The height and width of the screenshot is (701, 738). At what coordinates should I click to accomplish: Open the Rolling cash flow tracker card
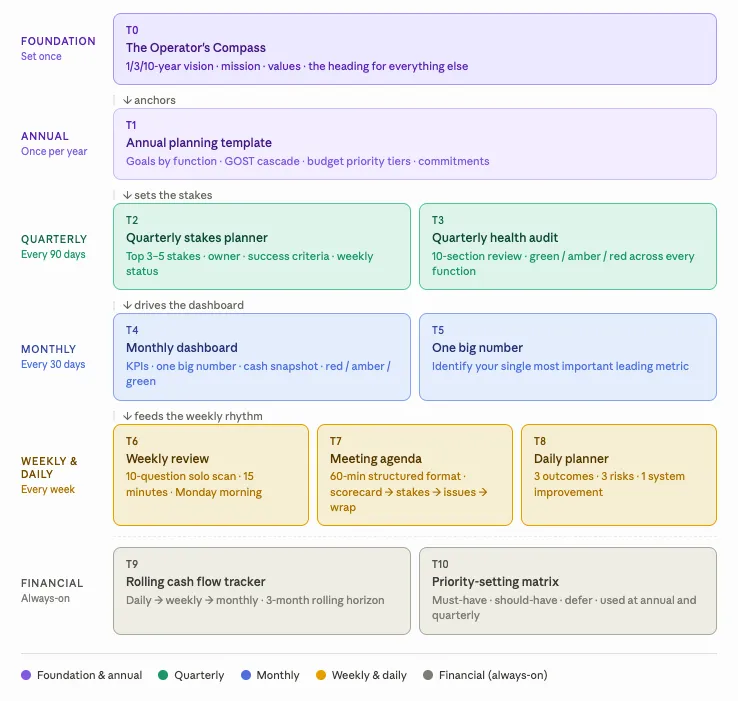[262, 591]
